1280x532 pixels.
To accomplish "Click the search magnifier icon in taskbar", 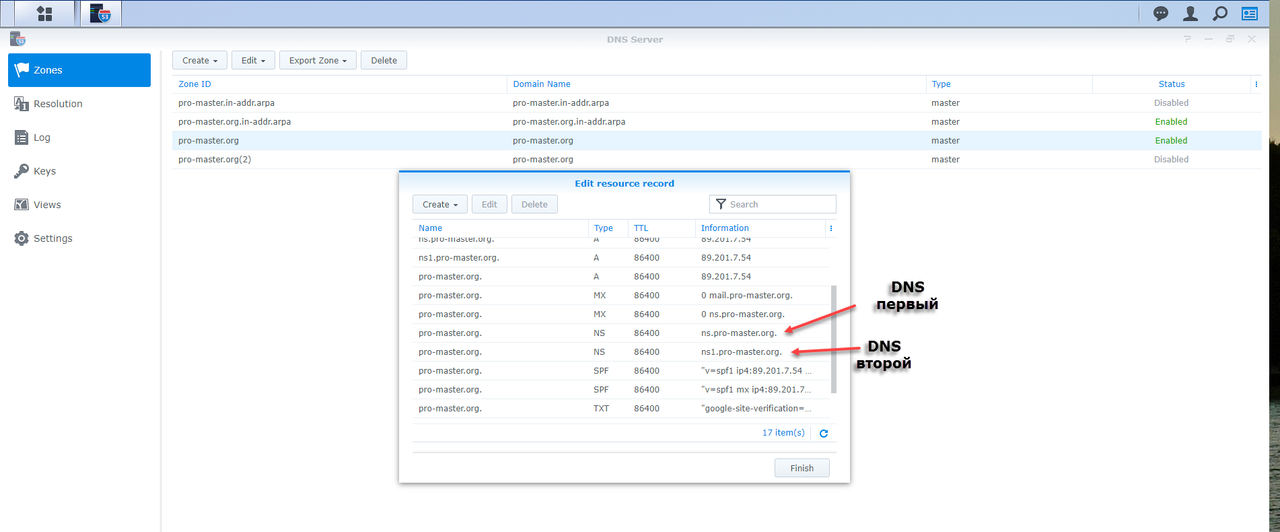I will 1219,13.
